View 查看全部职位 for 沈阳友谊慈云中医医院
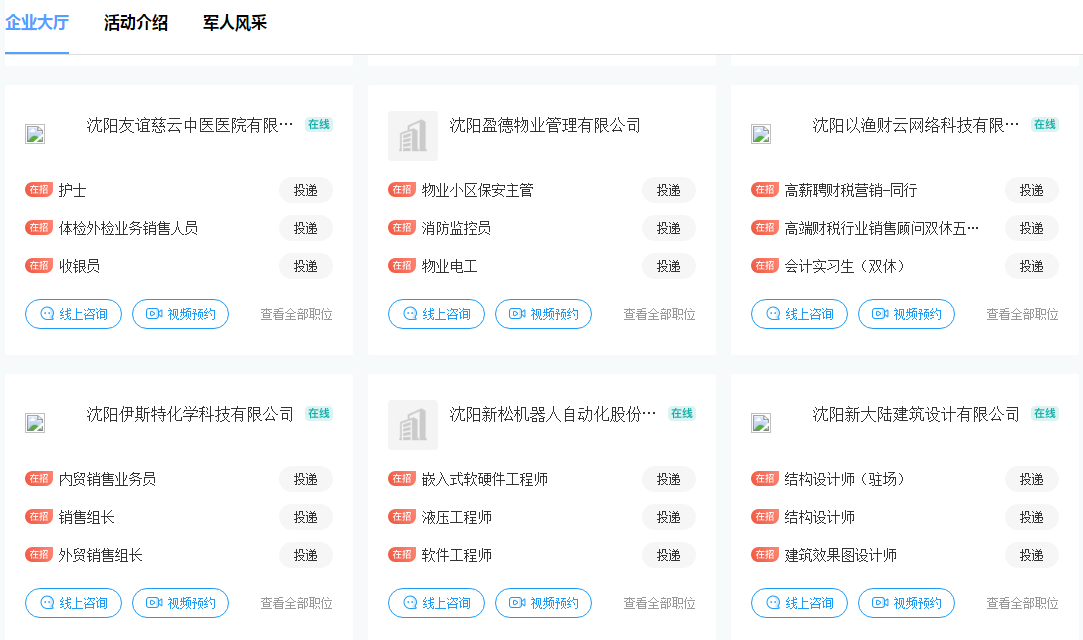This screenshot has height=640, width=1083. pyautogui.click(x=296, y=314)
